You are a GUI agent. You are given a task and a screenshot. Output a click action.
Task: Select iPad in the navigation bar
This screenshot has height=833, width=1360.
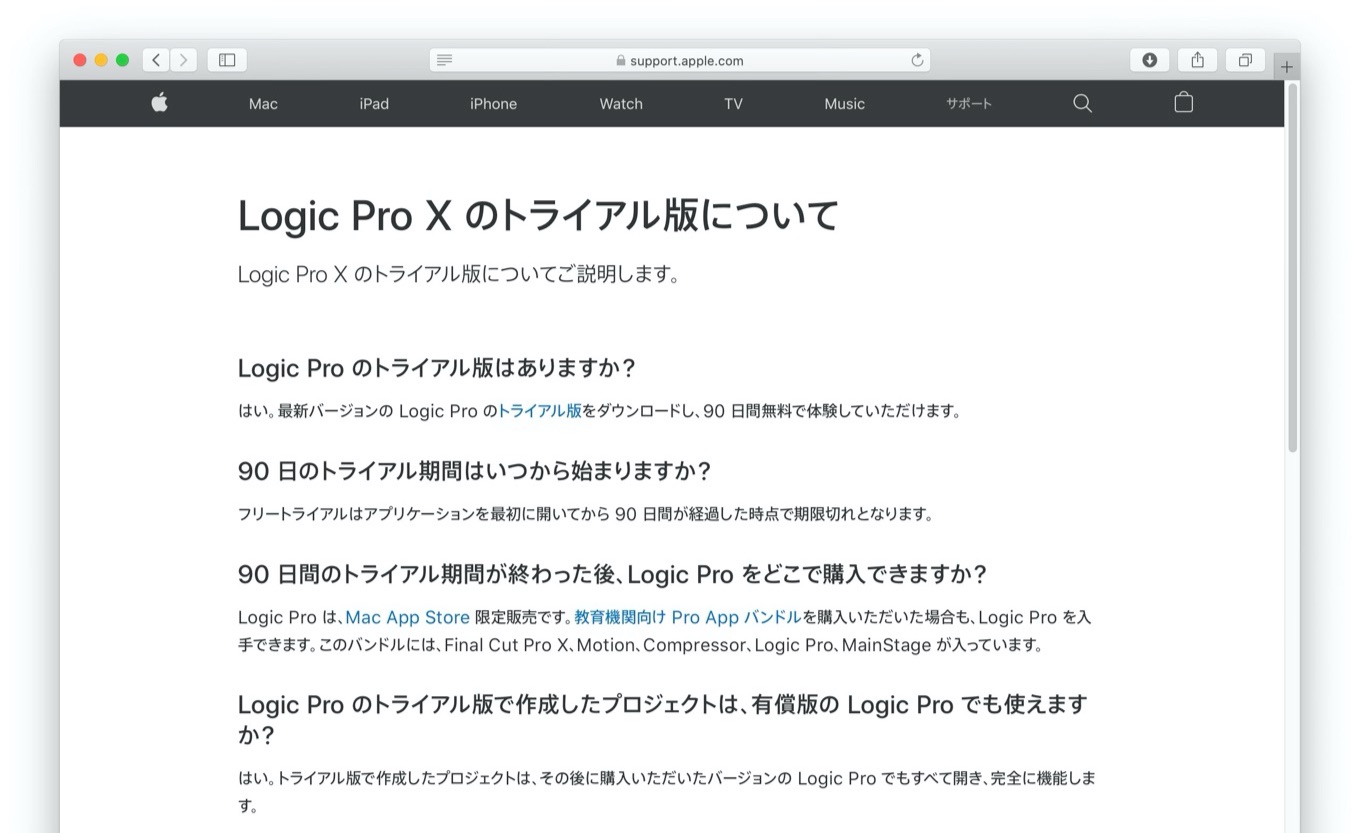point(373,103)
